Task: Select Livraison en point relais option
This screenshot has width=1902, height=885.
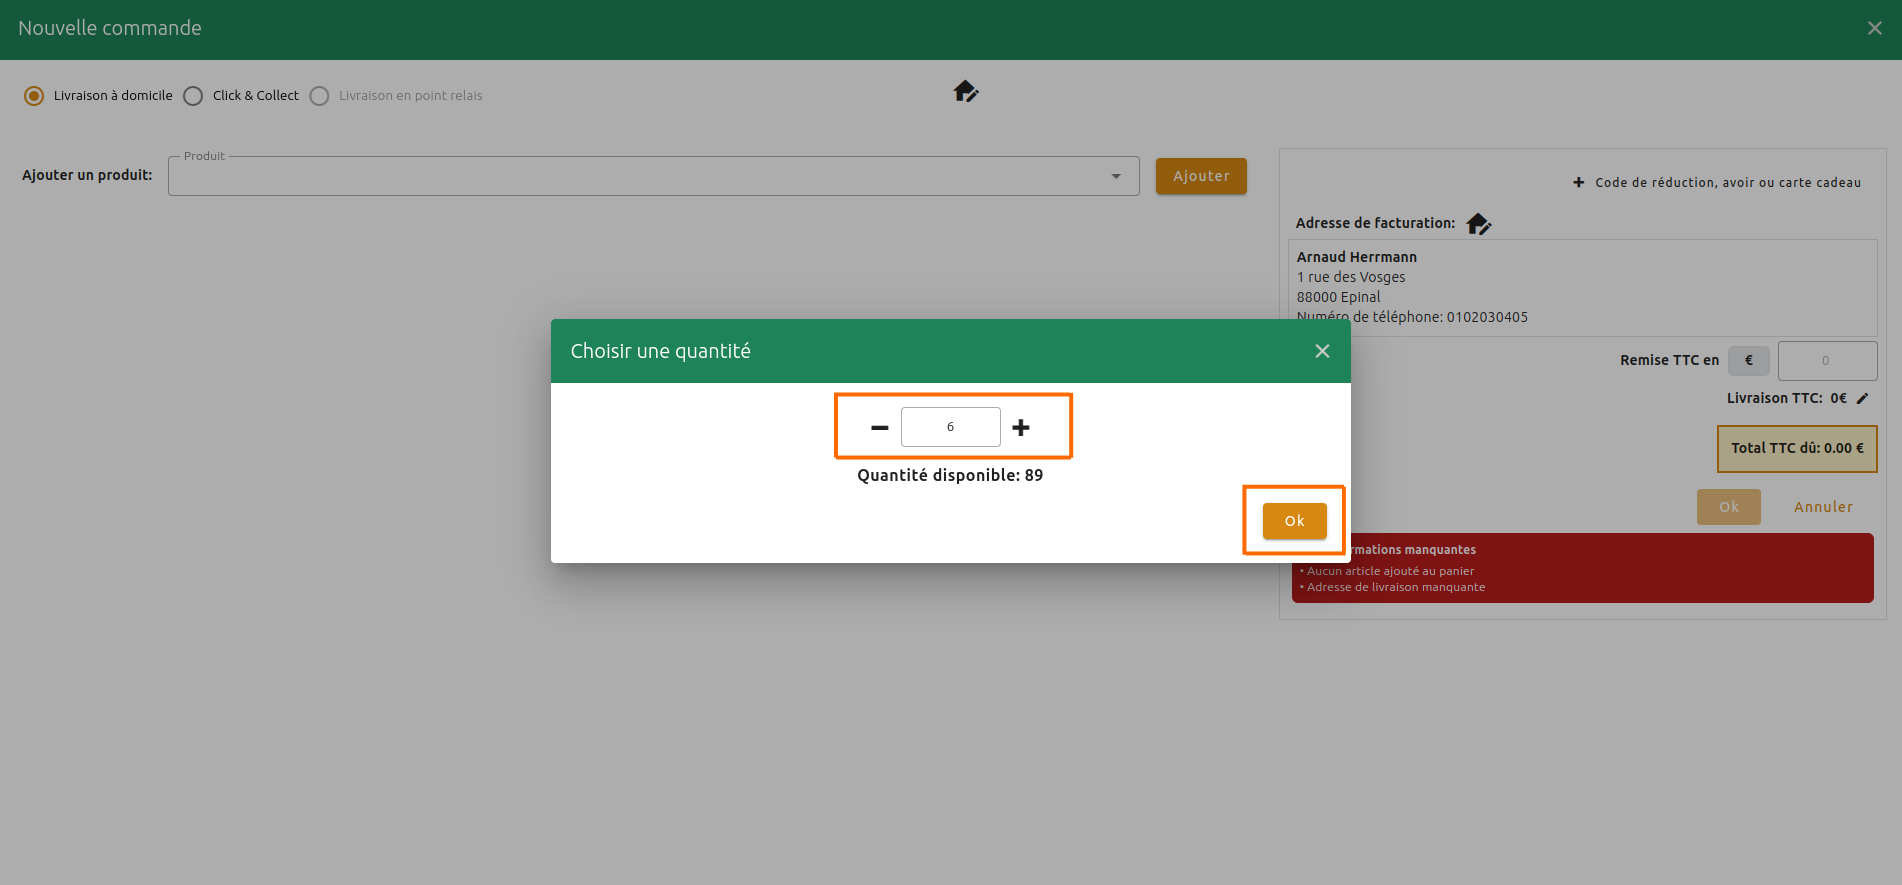Action: coord(319,96)
